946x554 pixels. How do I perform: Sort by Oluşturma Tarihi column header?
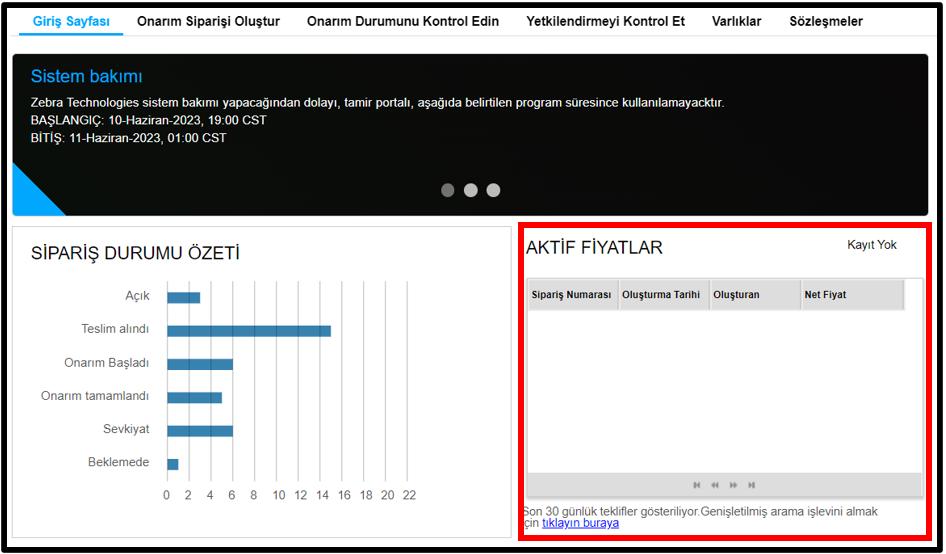point(664,295)
